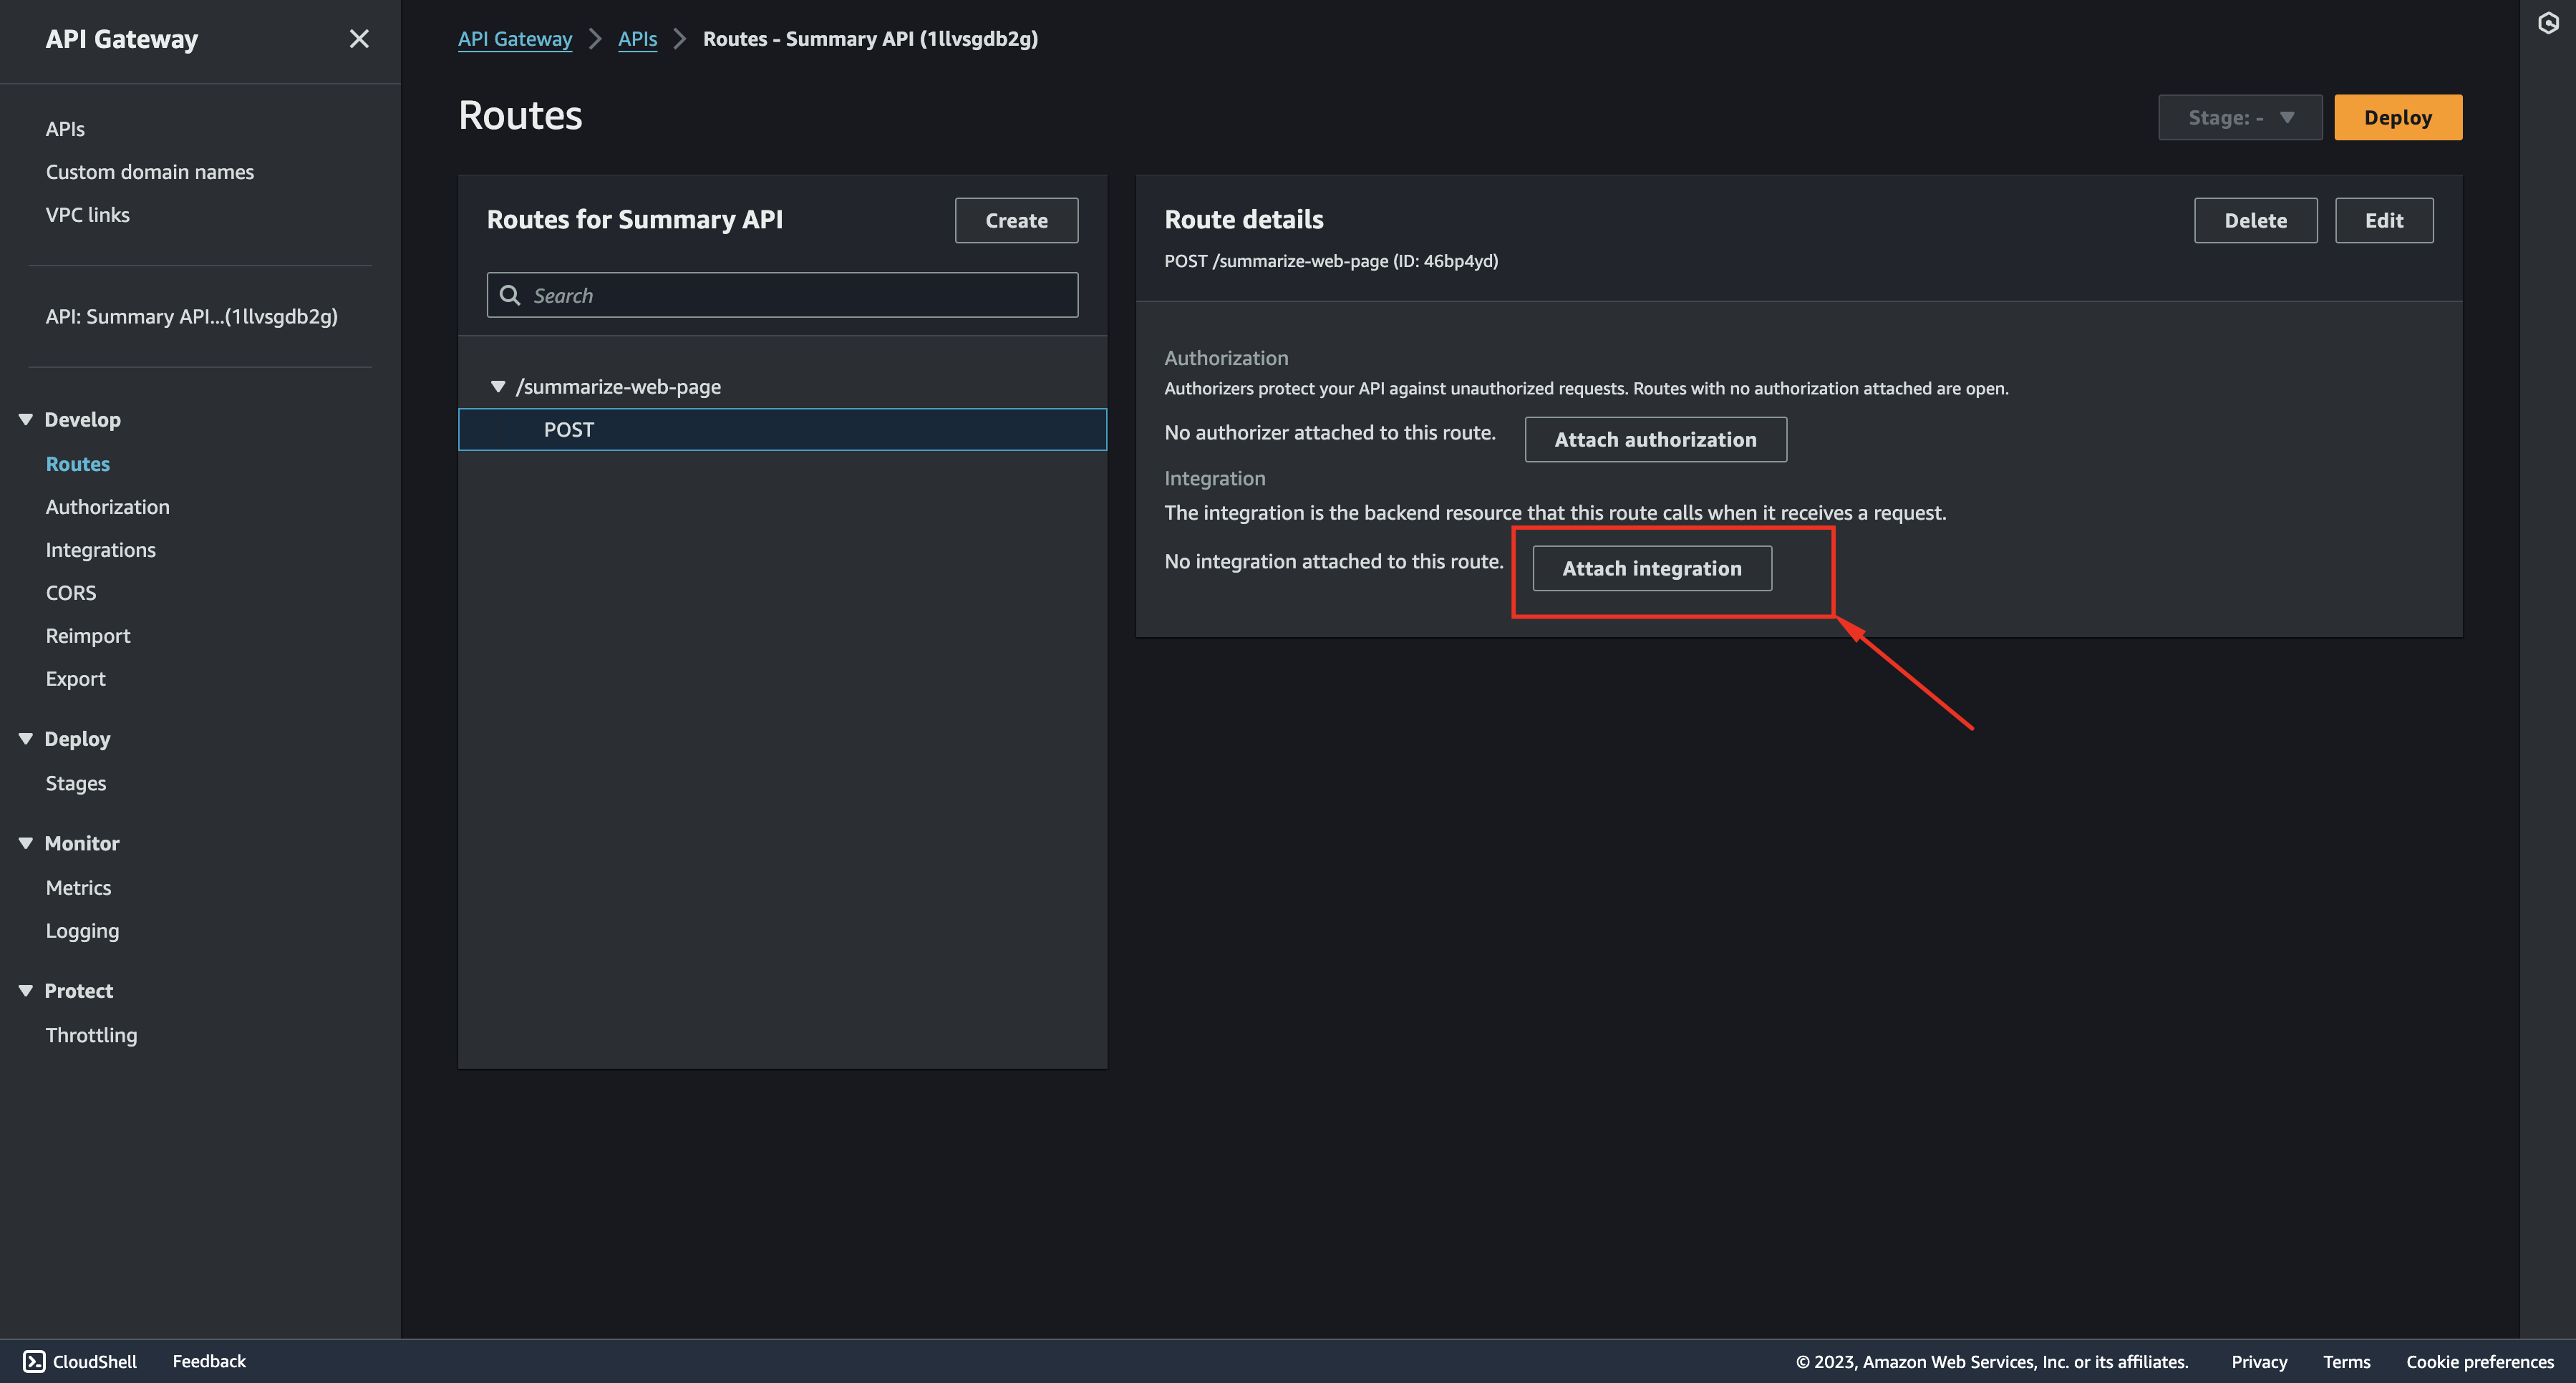Click Attach authorization
Screen dimensions: 2576x1383
point(1655,439)
